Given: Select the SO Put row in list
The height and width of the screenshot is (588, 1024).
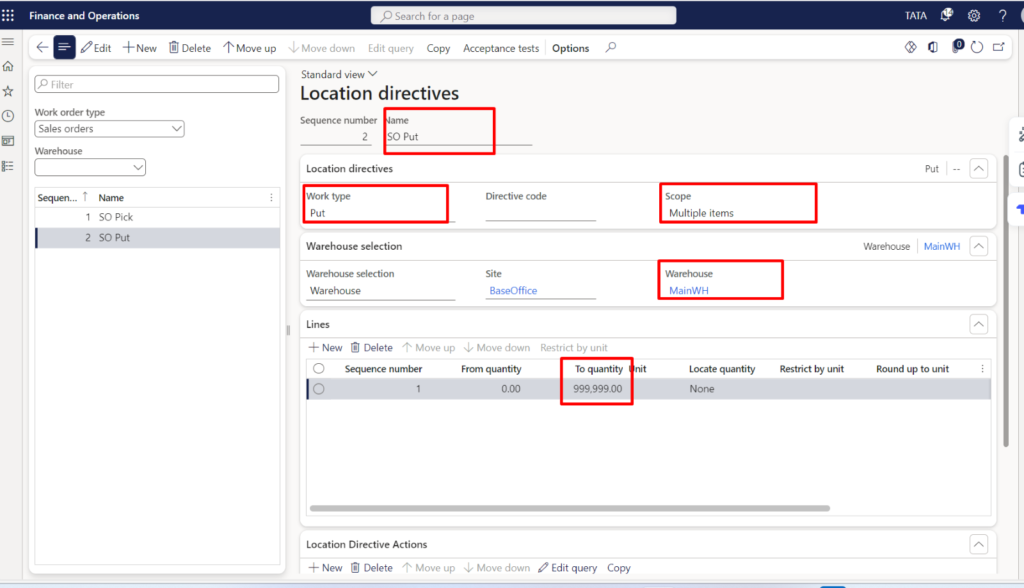Looking at the screenshot, I should [157, 238].
